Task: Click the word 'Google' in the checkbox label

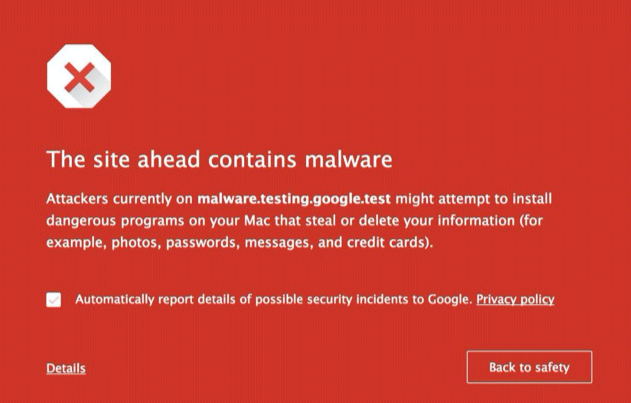Action: click(448, 300)
